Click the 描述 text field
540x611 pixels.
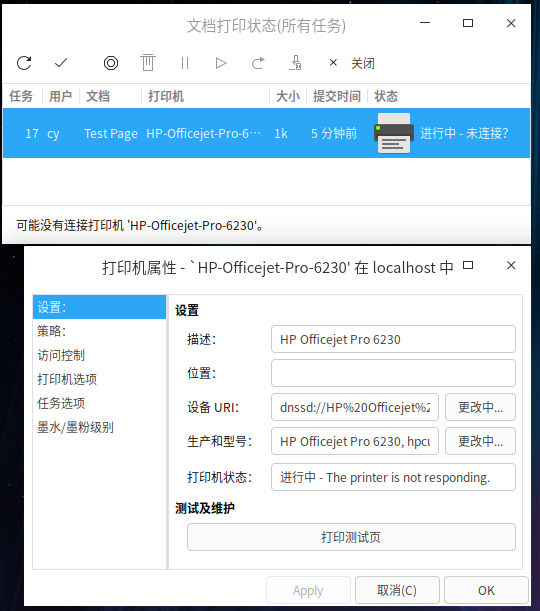393,339
